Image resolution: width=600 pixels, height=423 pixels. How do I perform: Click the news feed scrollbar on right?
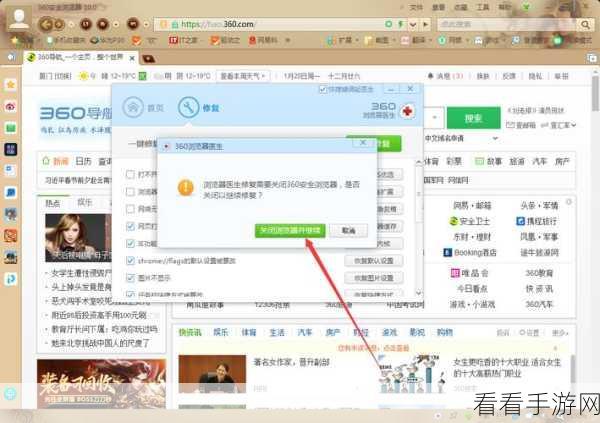pyautogui.click(x=573, y=368)
